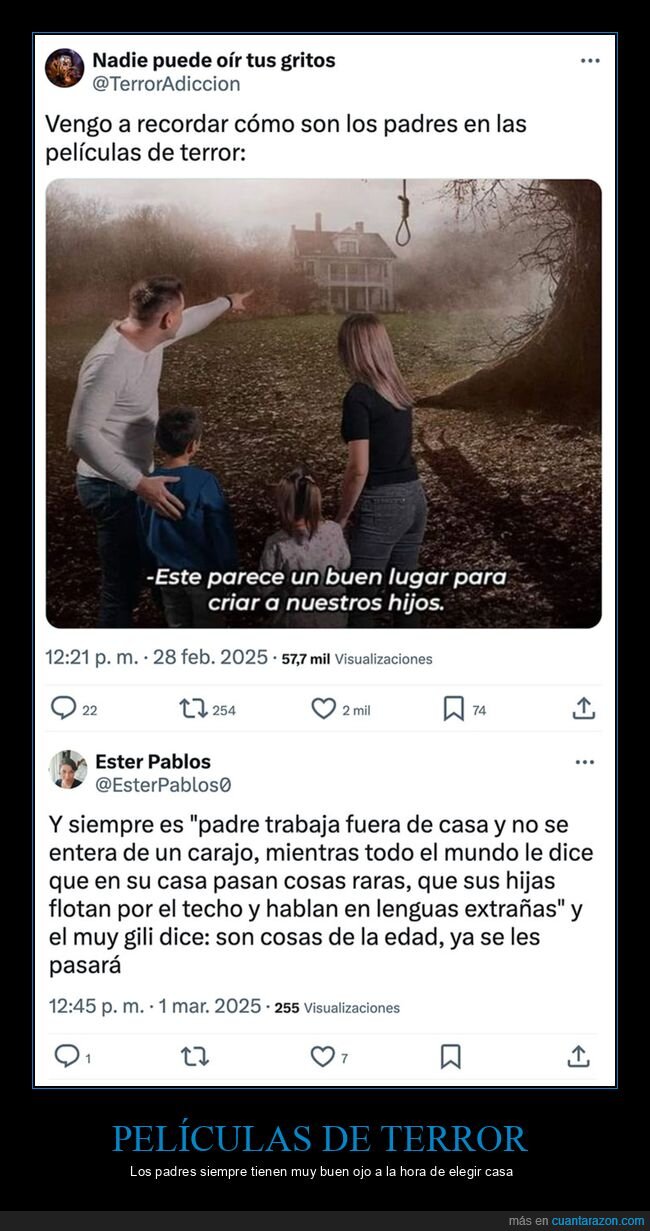Open the three-dot menu on the first tweet

point(590,60)
